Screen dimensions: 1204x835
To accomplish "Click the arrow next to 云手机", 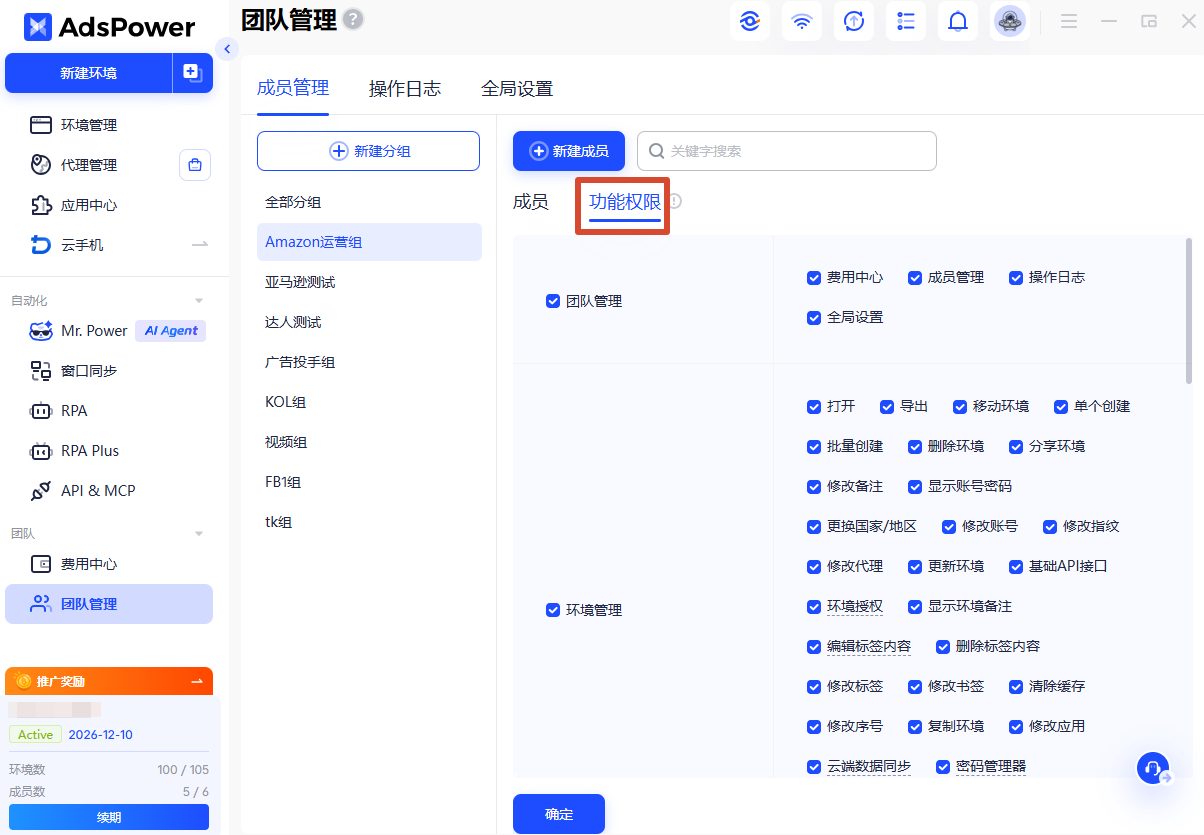I will coord(200,245).
